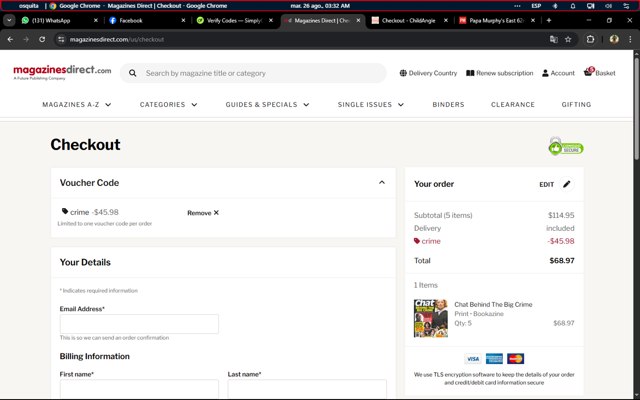Go back to the previous page
The width and height of the screenshot is (640, 400).
pyautogui.click(x=10, y=39)
